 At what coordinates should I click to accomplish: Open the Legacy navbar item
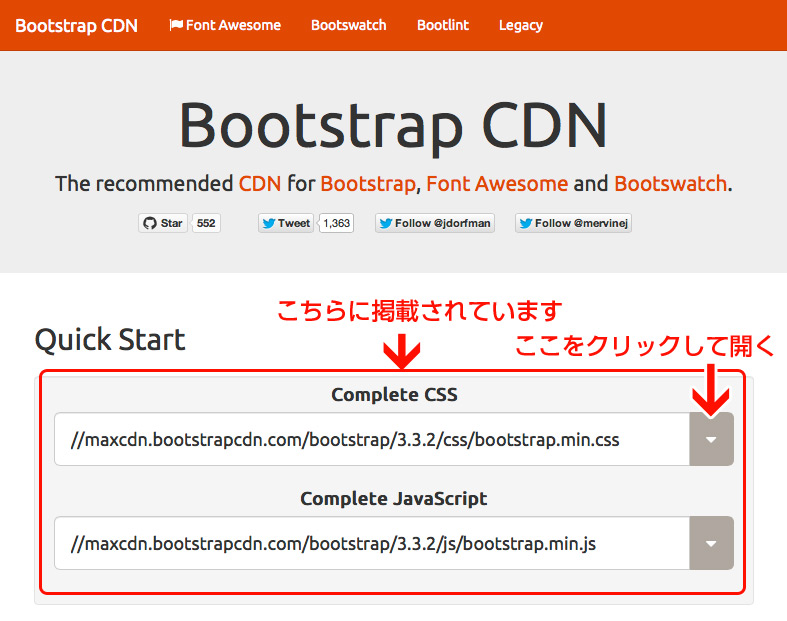tap(521, 25)
